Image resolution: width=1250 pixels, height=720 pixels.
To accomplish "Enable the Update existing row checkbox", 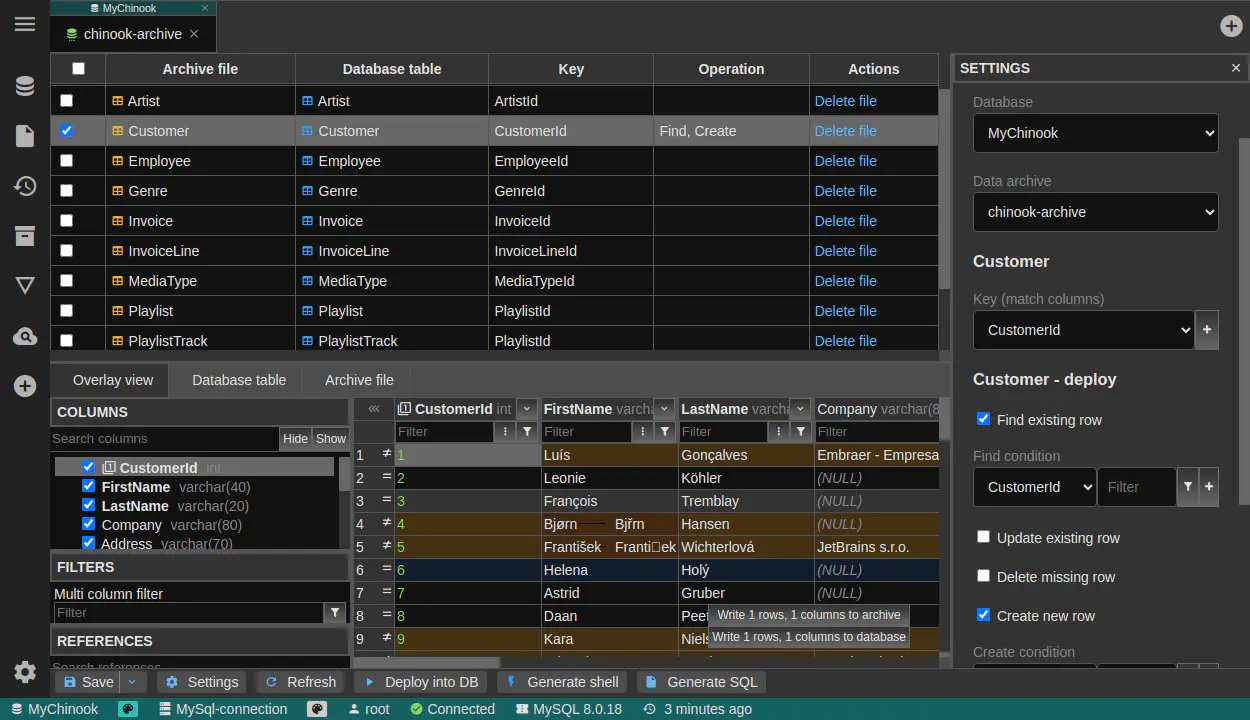I will tap(983, 537).
